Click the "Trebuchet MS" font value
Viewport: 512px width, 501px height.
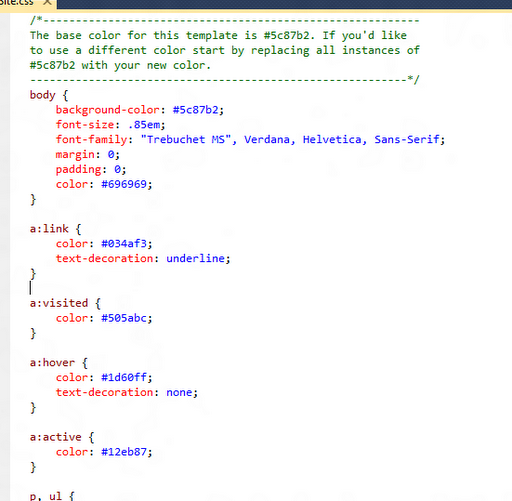point(186,139)
